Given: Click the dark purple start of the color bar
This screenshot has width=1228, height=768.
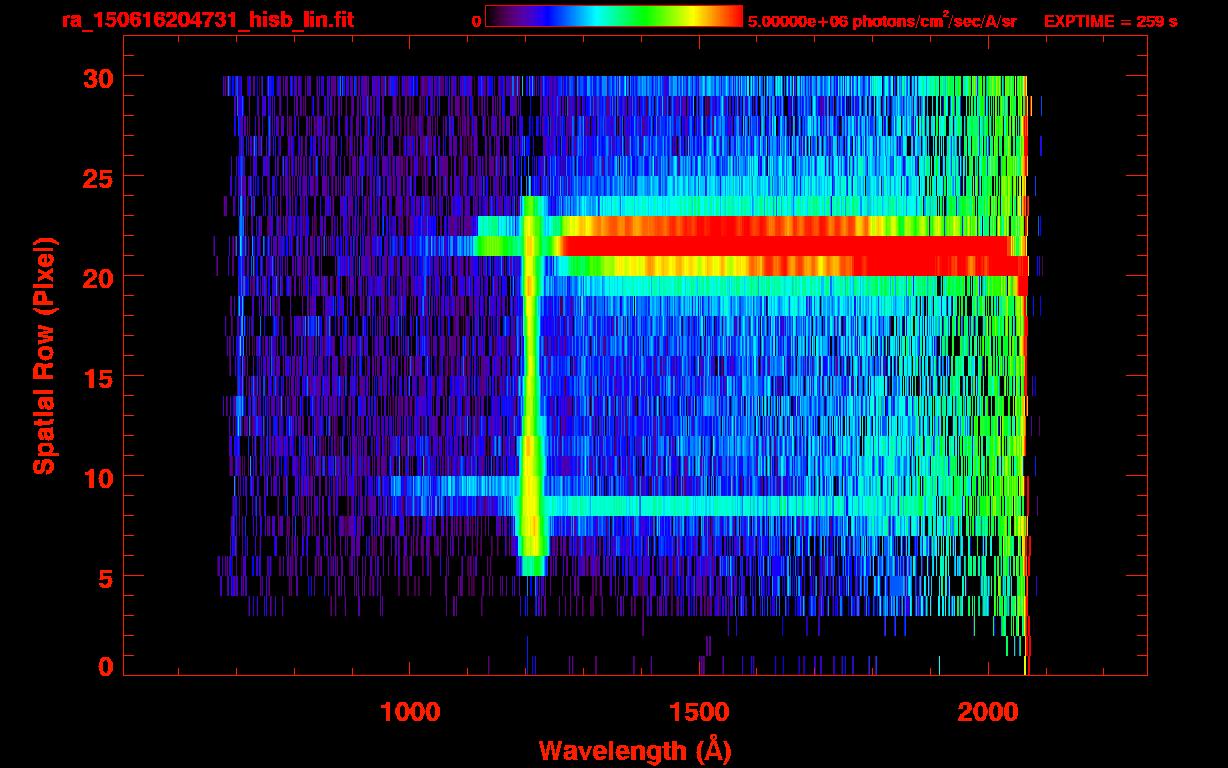Looking at the screenshot, I should coord(497,16).
